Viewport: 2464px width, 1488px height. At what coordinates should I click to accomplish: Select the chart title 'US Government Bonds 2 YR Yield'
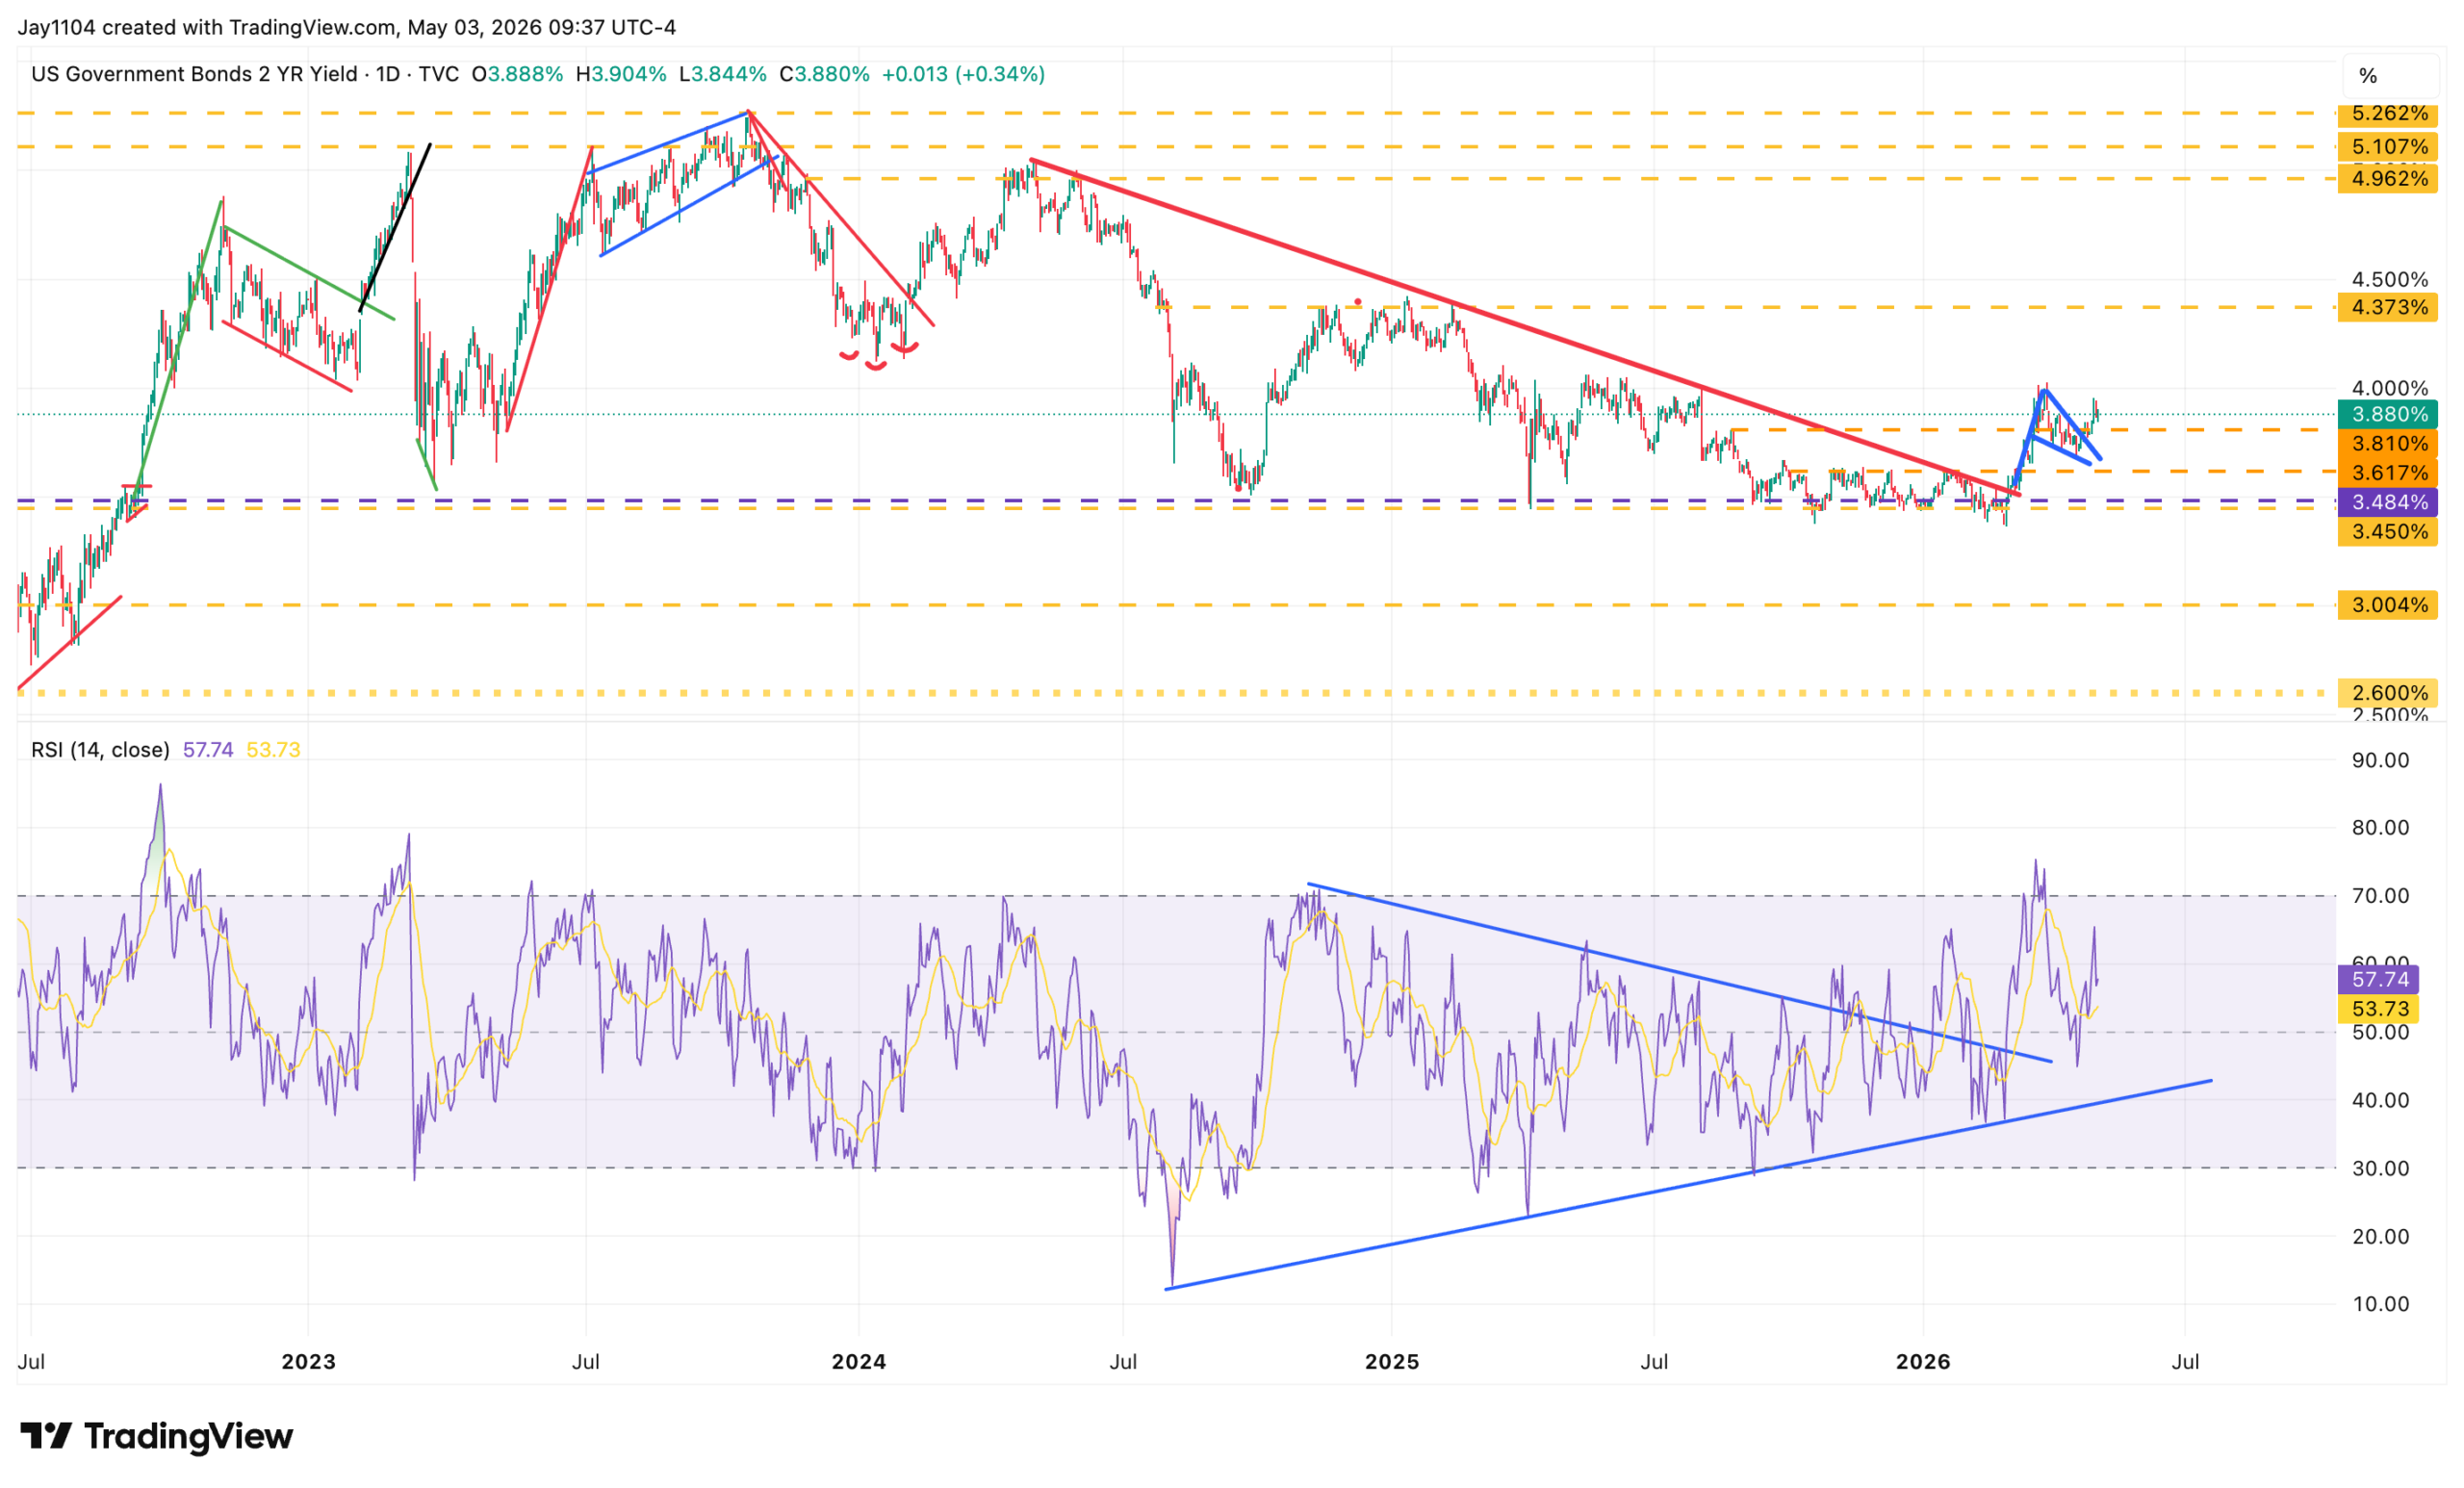[194, 74]
